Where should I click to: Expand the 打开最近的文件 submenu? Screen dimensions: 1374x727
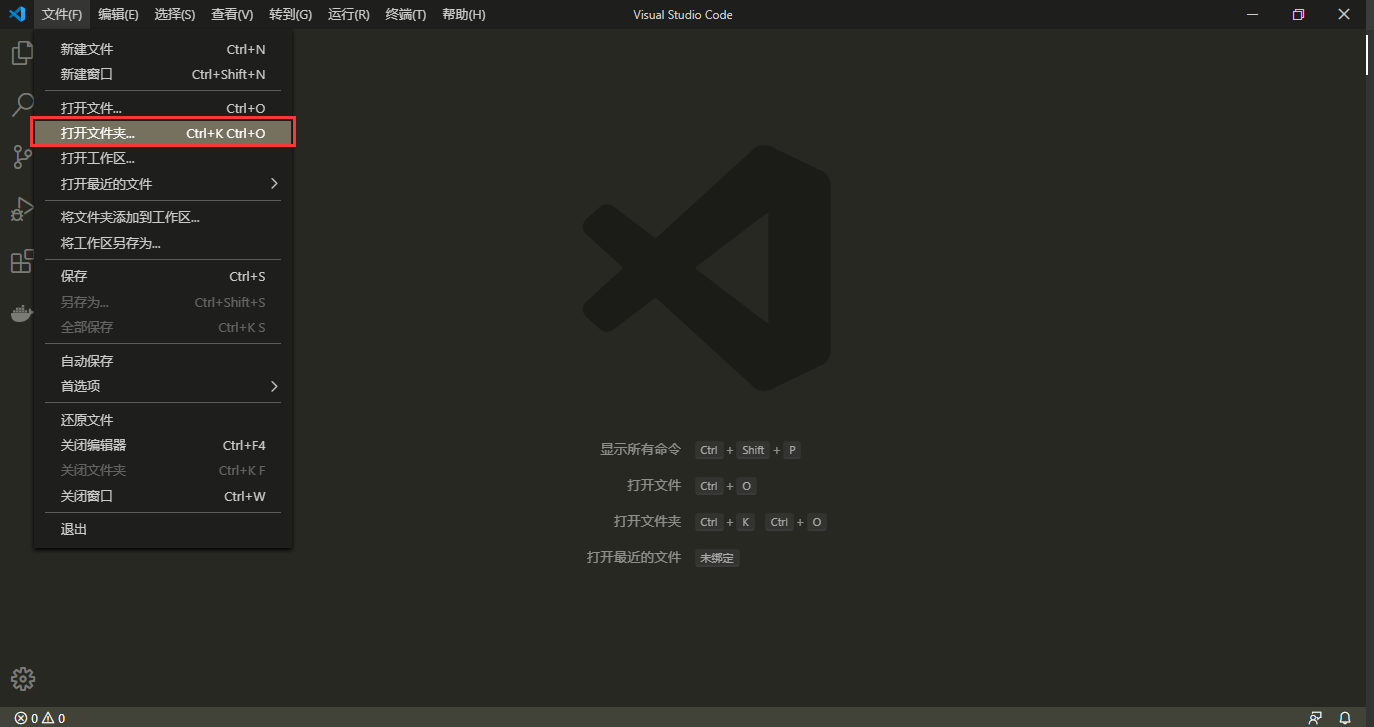click(x=163, y=184)
